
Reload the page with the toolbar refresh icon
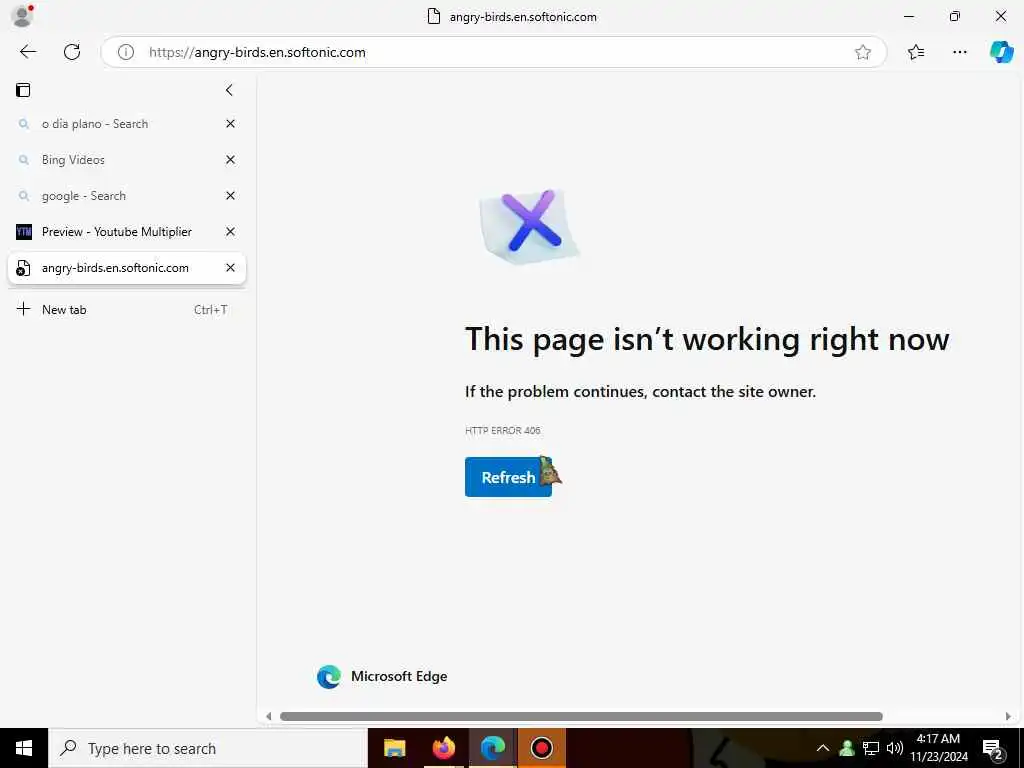click(x=72, y=52)
